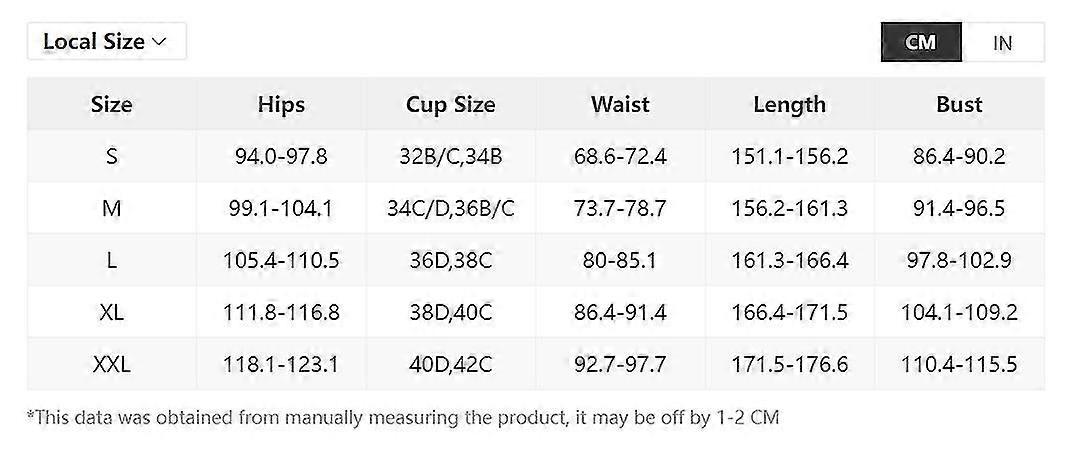This screenshot has height=465, width=1080.
Task: Click the Size column header
Action: [111, 104]
